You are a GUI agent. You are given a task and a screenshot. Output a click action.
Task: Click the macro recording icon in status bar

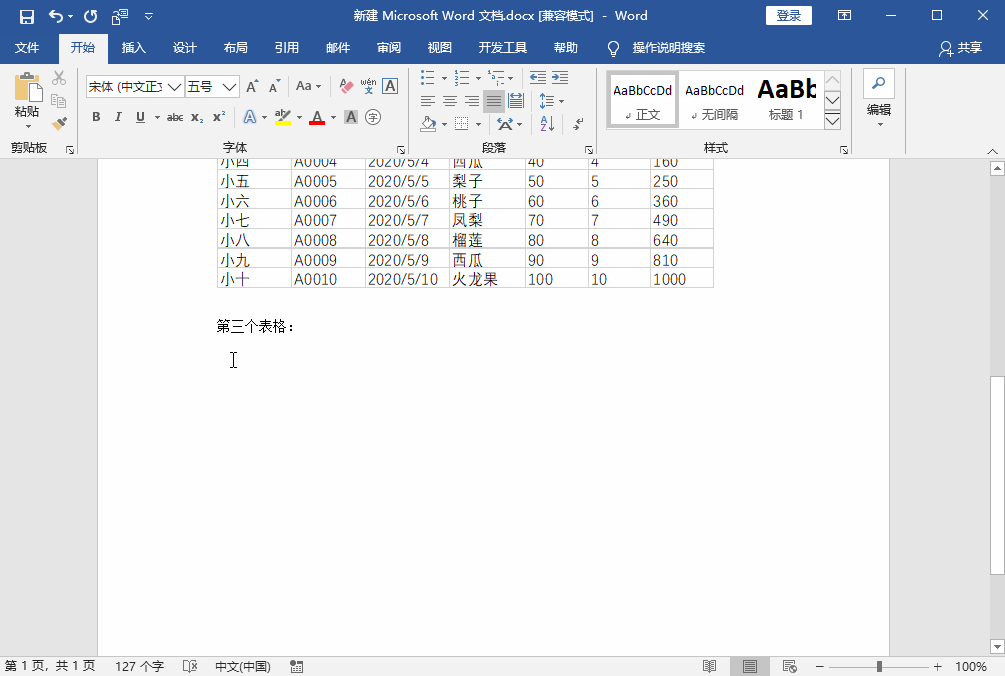click(x=296, y=666)
